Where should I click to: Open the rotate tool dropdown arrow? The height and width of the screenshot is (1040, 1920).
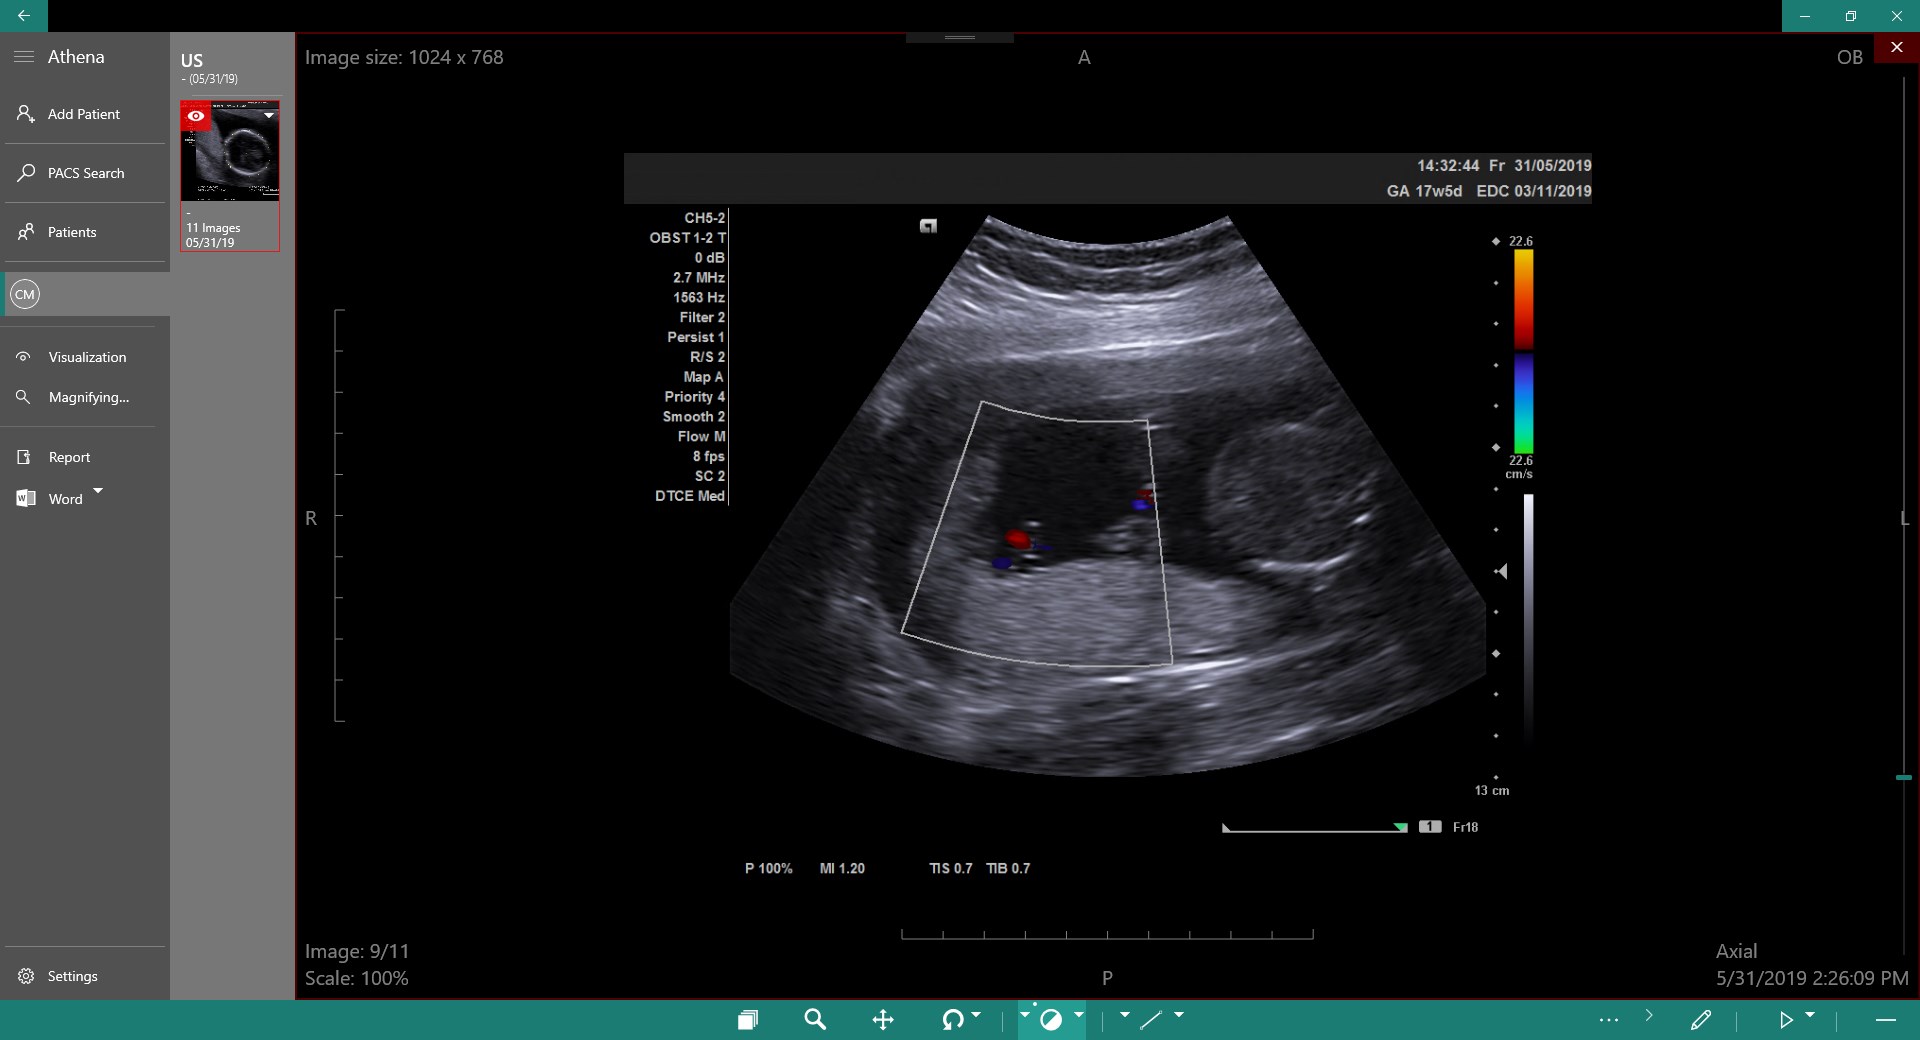tap(978, 1015)
